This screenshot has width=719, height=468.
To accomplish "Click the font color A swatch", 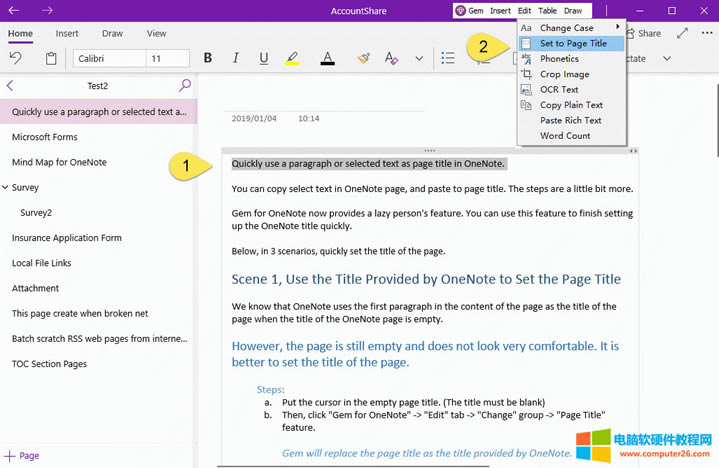I will coord(327,59).
